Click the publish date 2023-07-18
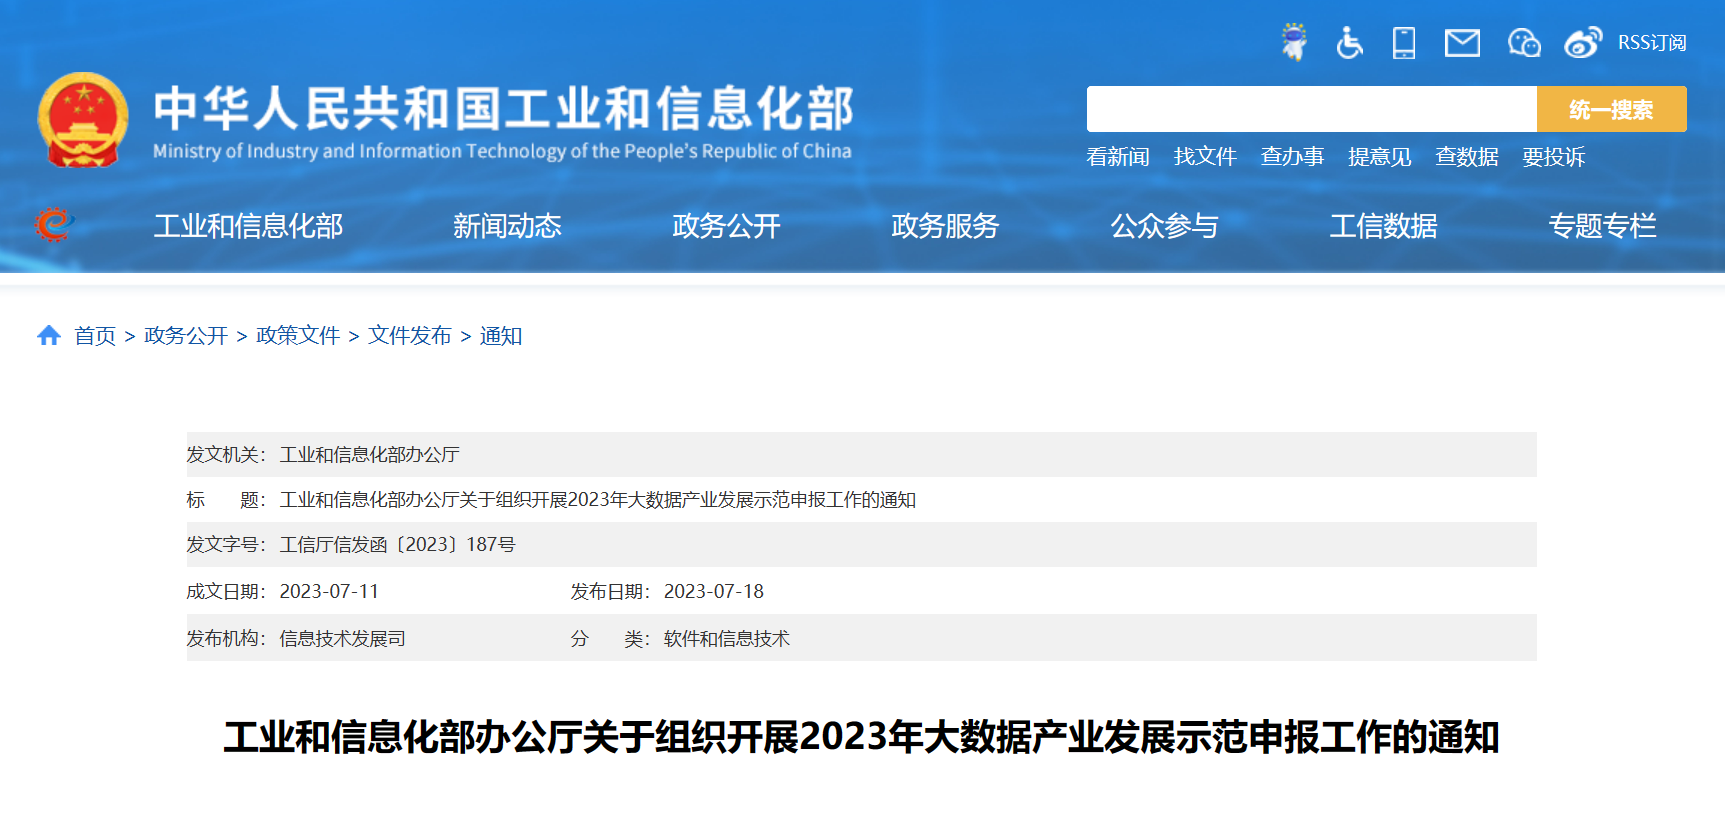Screen dimensions: 1725x815 point(714,592)
